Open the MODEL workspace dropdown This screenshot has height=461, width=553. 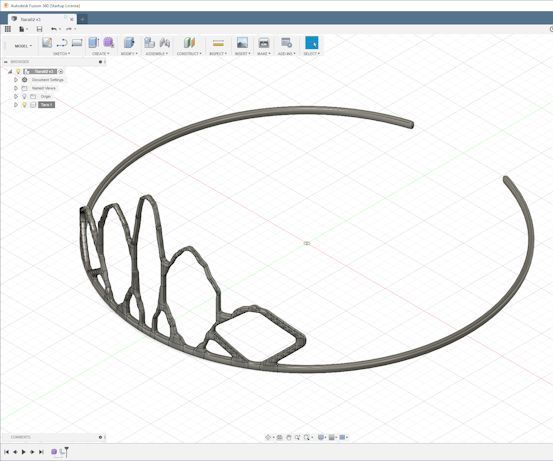[23, 46]
